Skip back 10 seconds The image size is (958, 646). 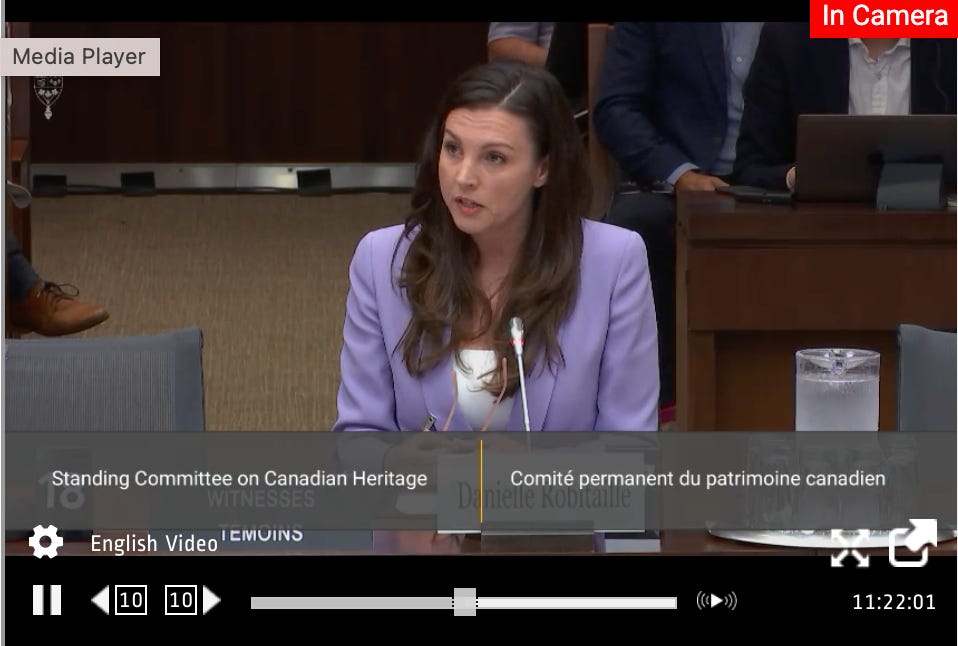coord(119,600)
